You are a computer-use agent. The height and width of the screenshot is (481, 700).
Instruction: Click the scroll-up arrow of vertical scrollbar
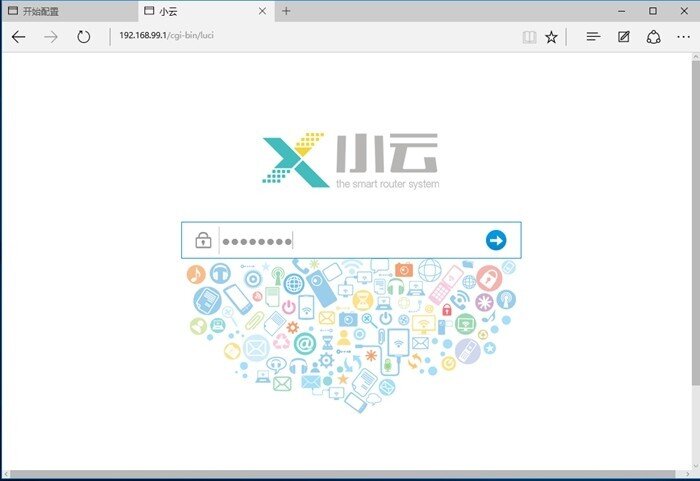click(x=696, y=57)
